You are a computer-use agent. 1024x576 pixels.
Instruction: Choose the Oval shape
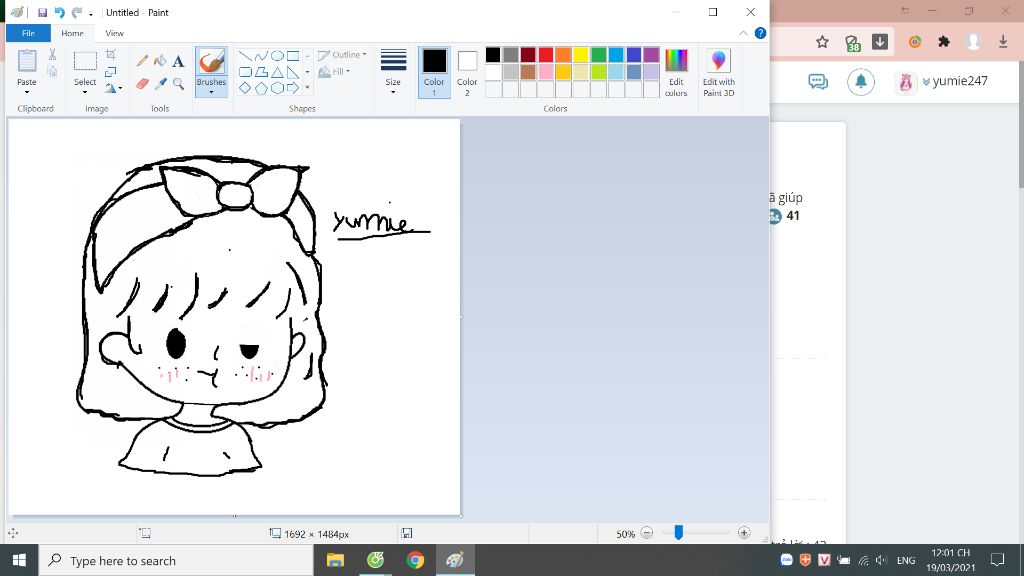277,56
